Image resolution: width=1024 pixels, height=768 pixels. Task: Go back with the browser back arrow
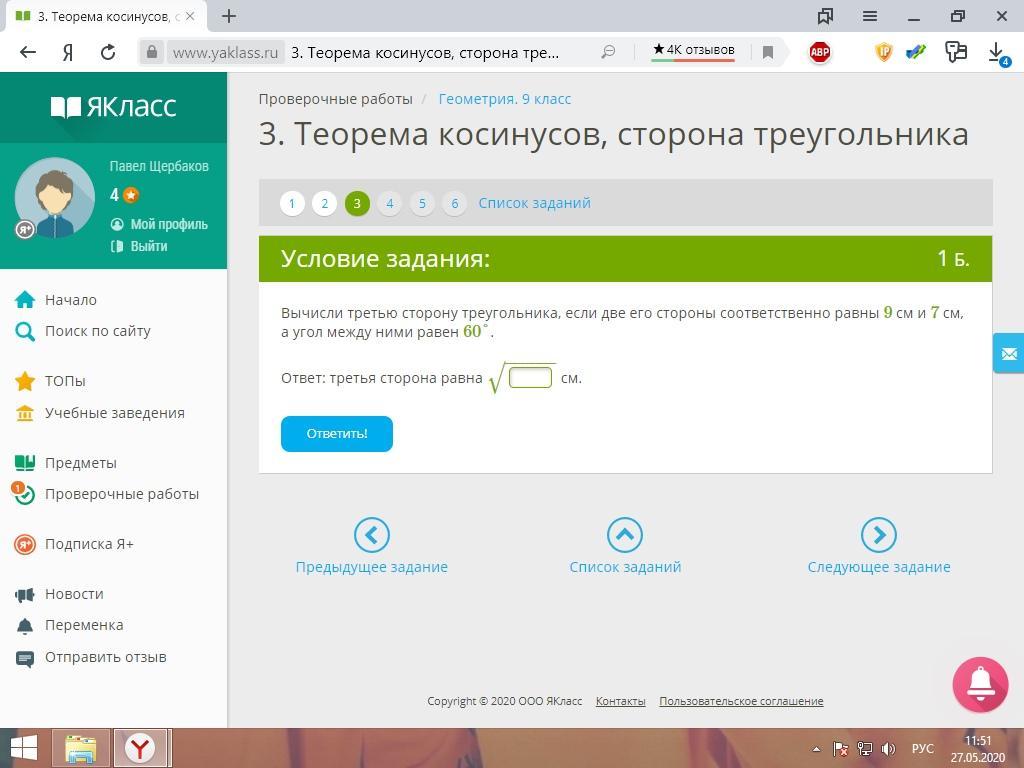pos(27,52)
